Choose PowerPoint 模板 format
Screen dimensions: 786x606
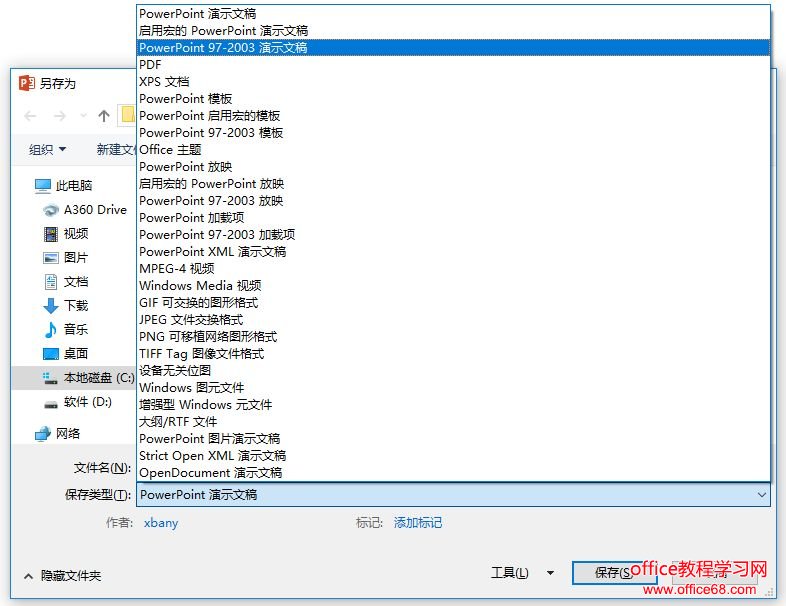(453, 99)
